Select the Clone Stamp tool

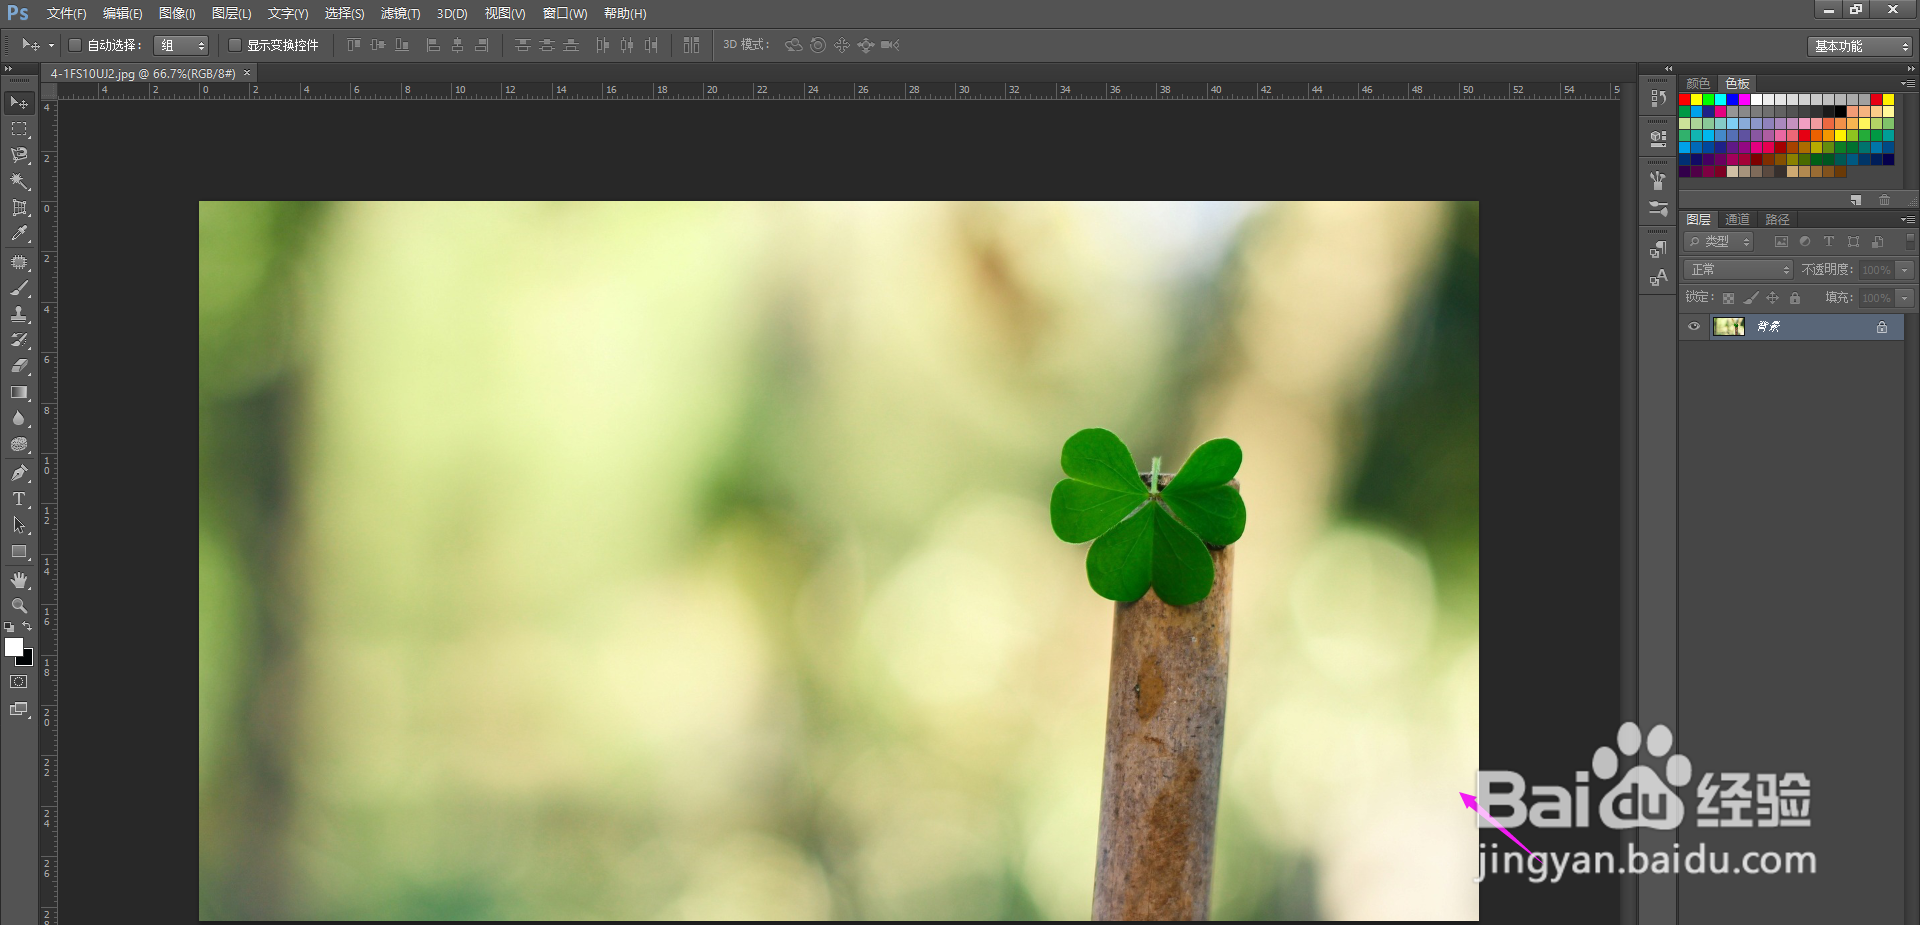pyautogui.click(x=19, y=314)
